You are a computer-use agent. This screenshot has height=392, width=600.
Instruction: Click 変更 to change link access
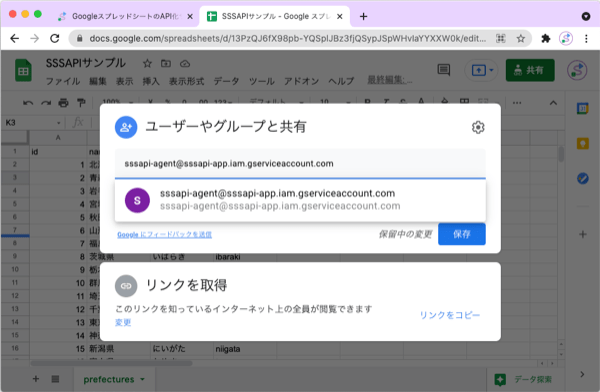[123, 322]
